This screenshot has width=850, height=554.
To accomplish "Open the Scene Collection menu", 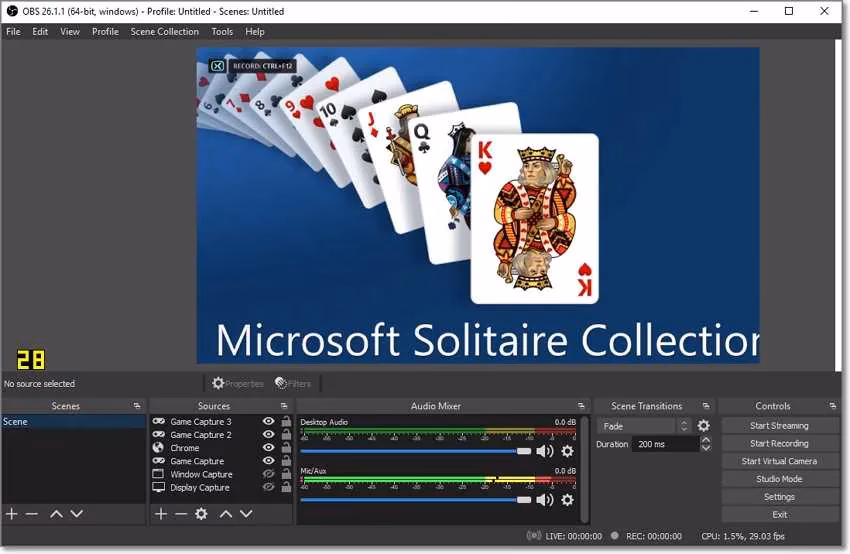I will click(x=165, y=31).
